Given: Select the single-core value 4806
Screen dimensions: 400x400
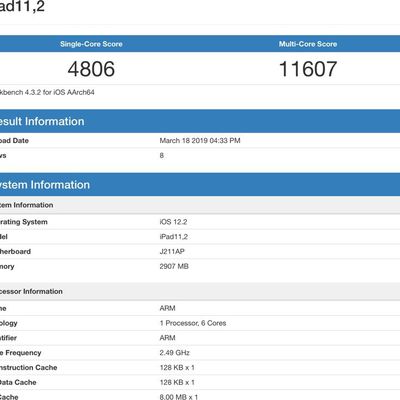Looking at the screenshot, I should (91, 69).
